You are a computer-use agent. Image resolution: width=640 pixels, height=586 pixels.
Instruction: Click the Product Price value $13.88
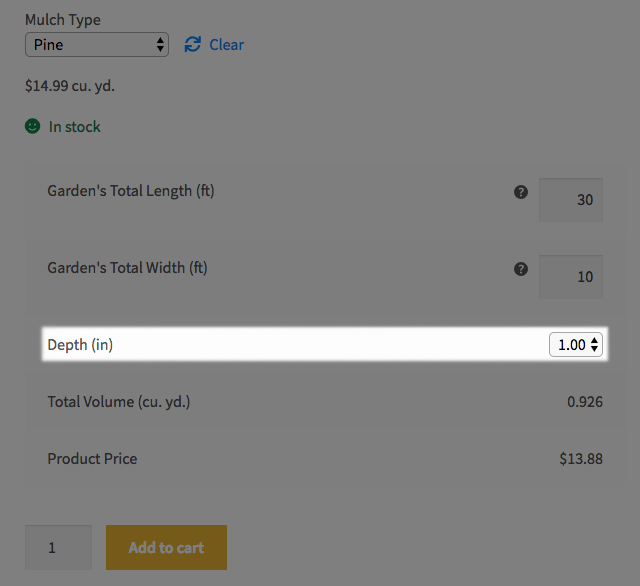tap(580, 459)
